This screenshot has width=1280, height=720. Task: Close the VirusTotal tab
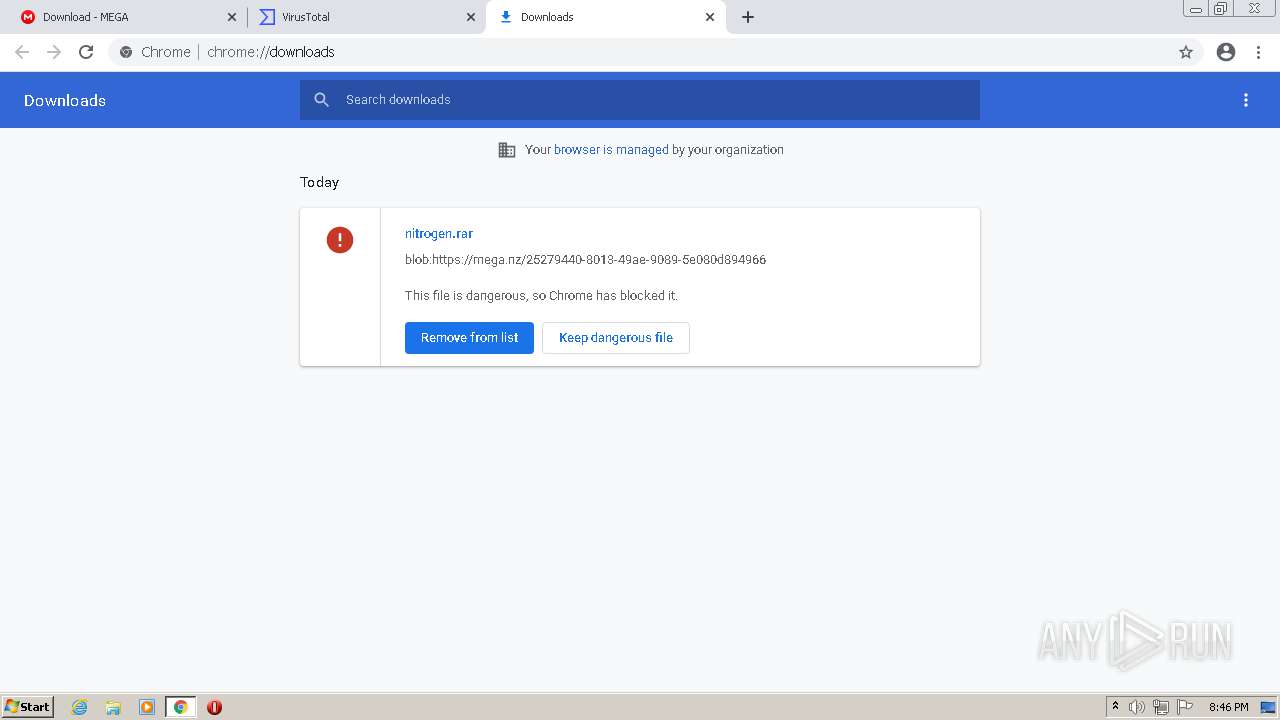click(471, 17)
